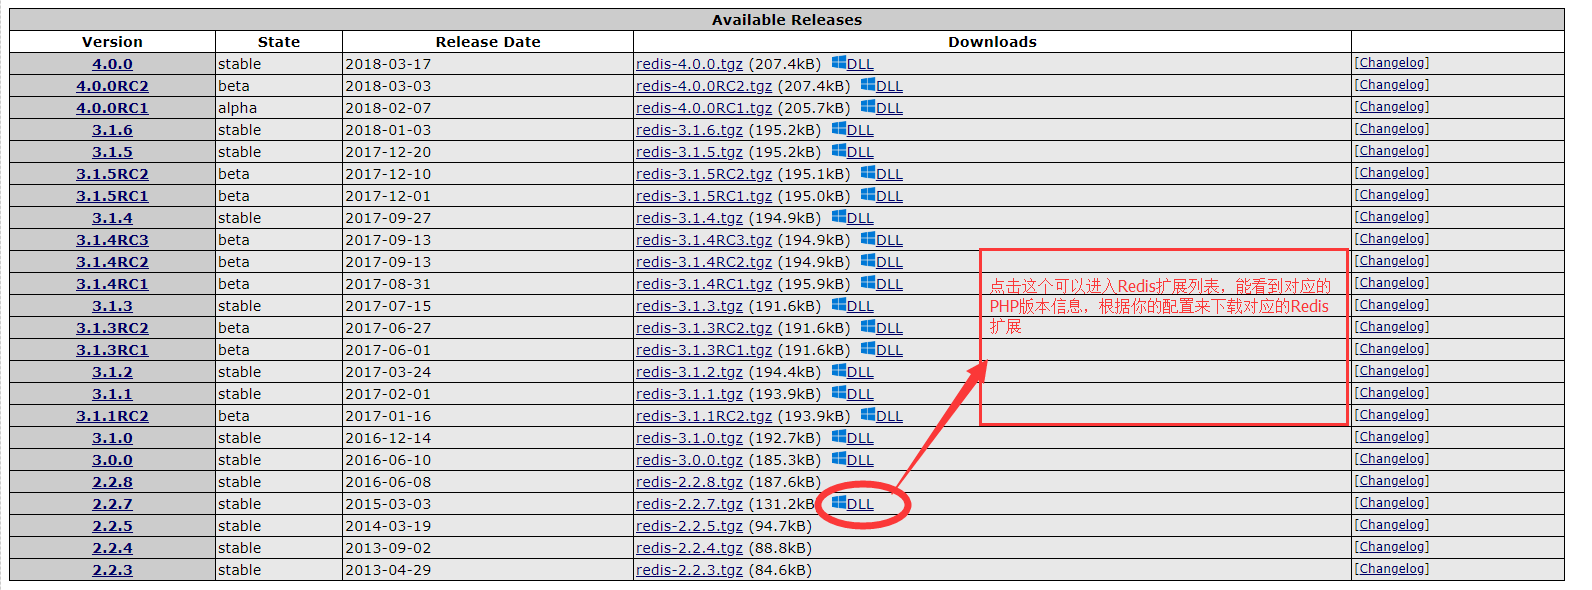Viewport: 1592px width, 590px height.
Task: Open the DLL text link for redis-4.0.0.tgz
Action: 860,64
